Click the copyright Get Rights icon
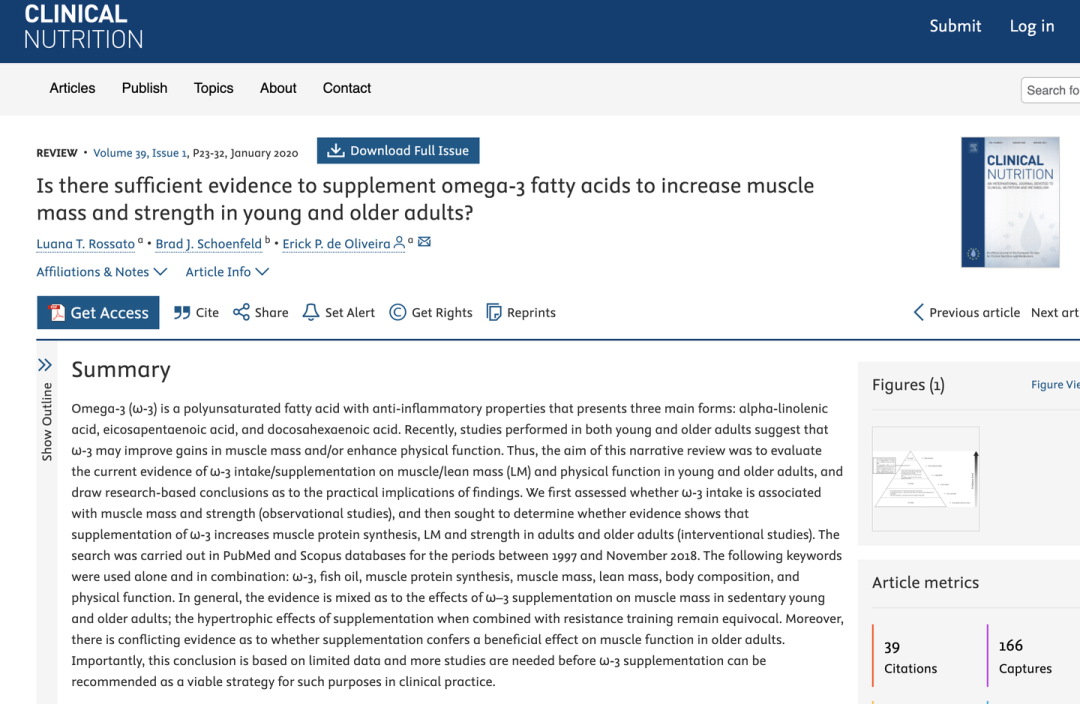 [397, 312]
